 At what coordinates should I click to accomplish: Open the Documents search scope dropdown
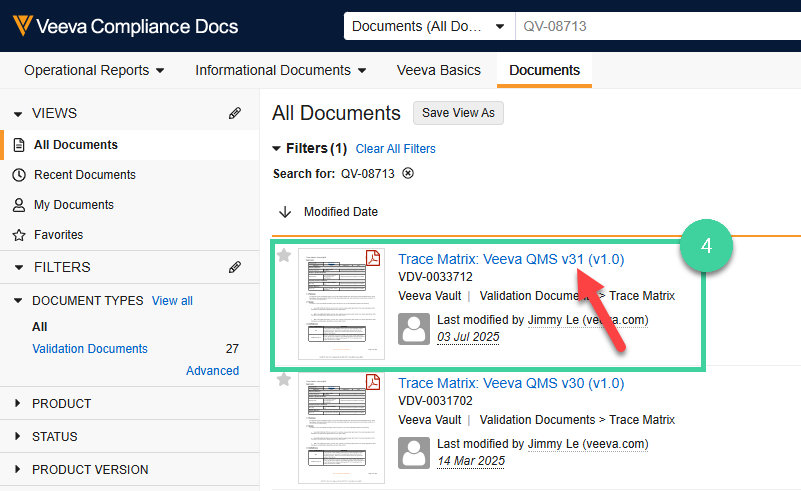pos(429,26)
